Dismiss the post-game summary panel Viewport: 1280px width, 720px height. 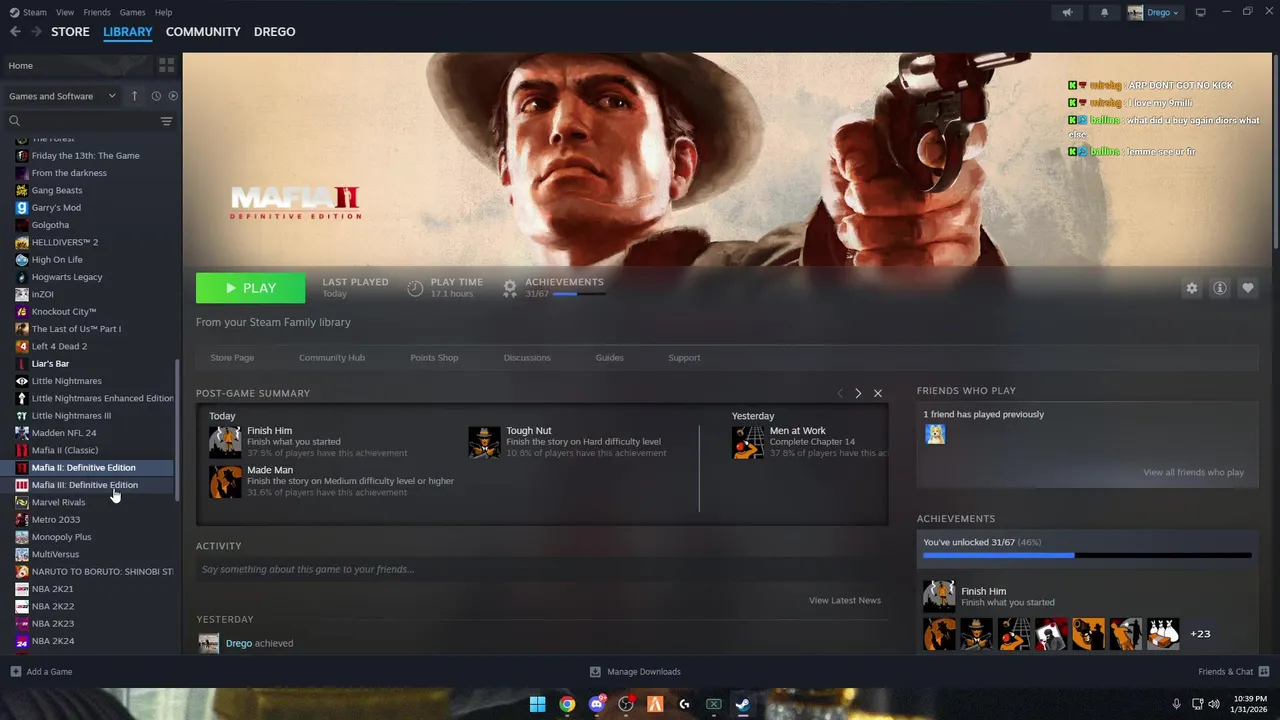pyautogui.click(x=878, y=393)
